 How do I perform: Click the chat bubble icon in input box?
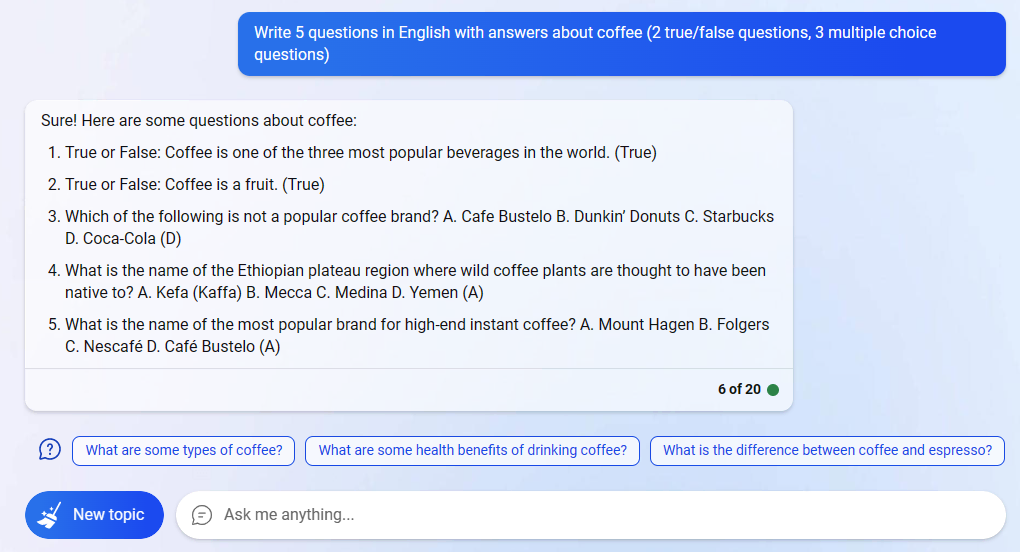202,515
